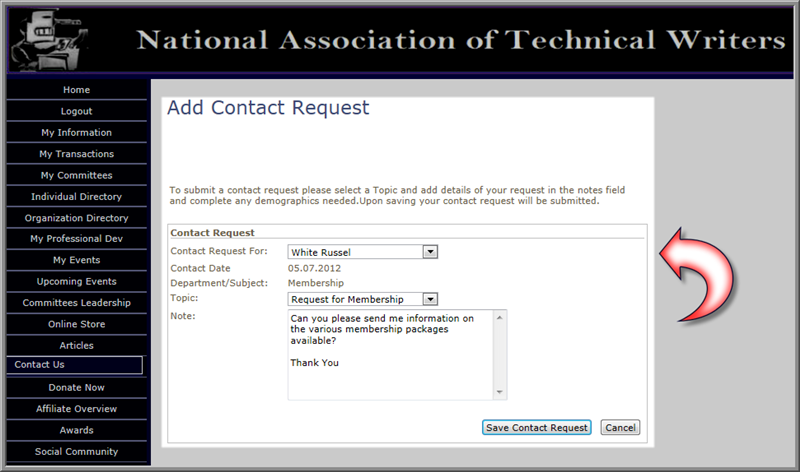This screenshot has height=472, width=800.
Task: Click the Note scrollbar down arrow
Action: 499,392
